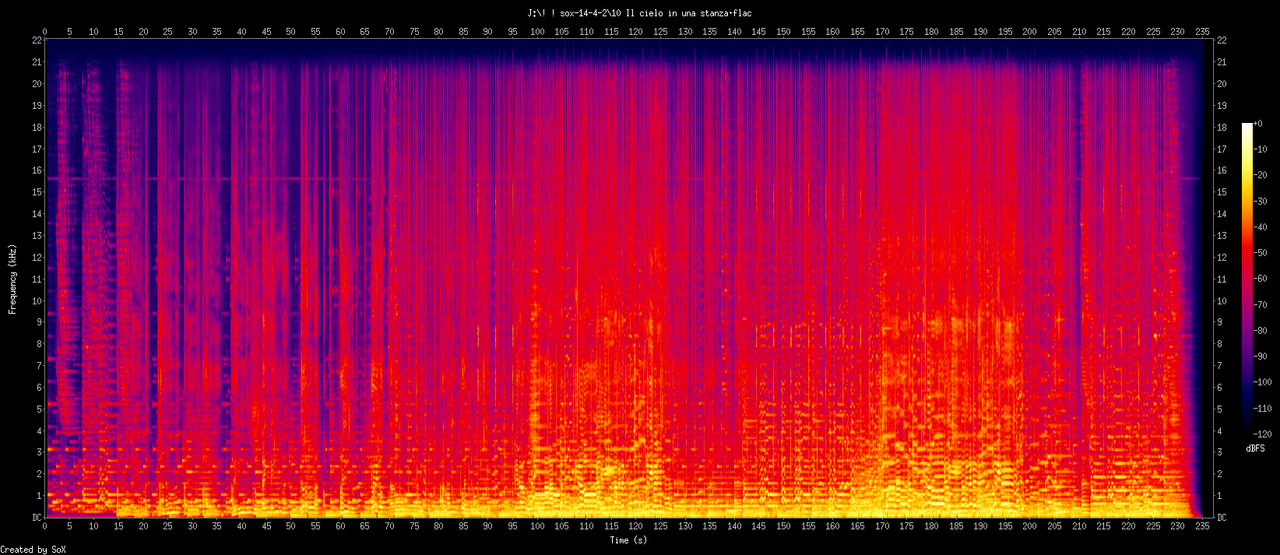This screenshot has width=1280, height=555.
Task: Click the "-30" colorbar label
Action: [x=1263, y=201]
